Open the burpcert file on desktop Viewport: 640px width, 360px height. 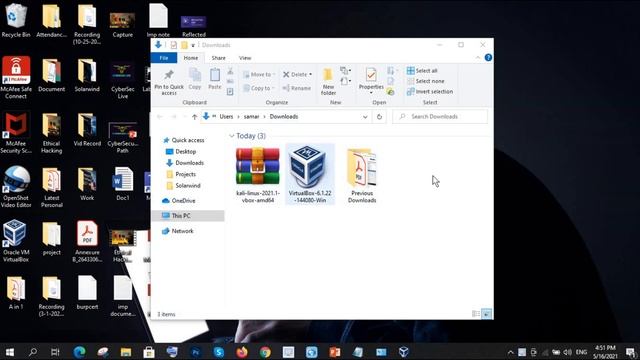(87, 292)
